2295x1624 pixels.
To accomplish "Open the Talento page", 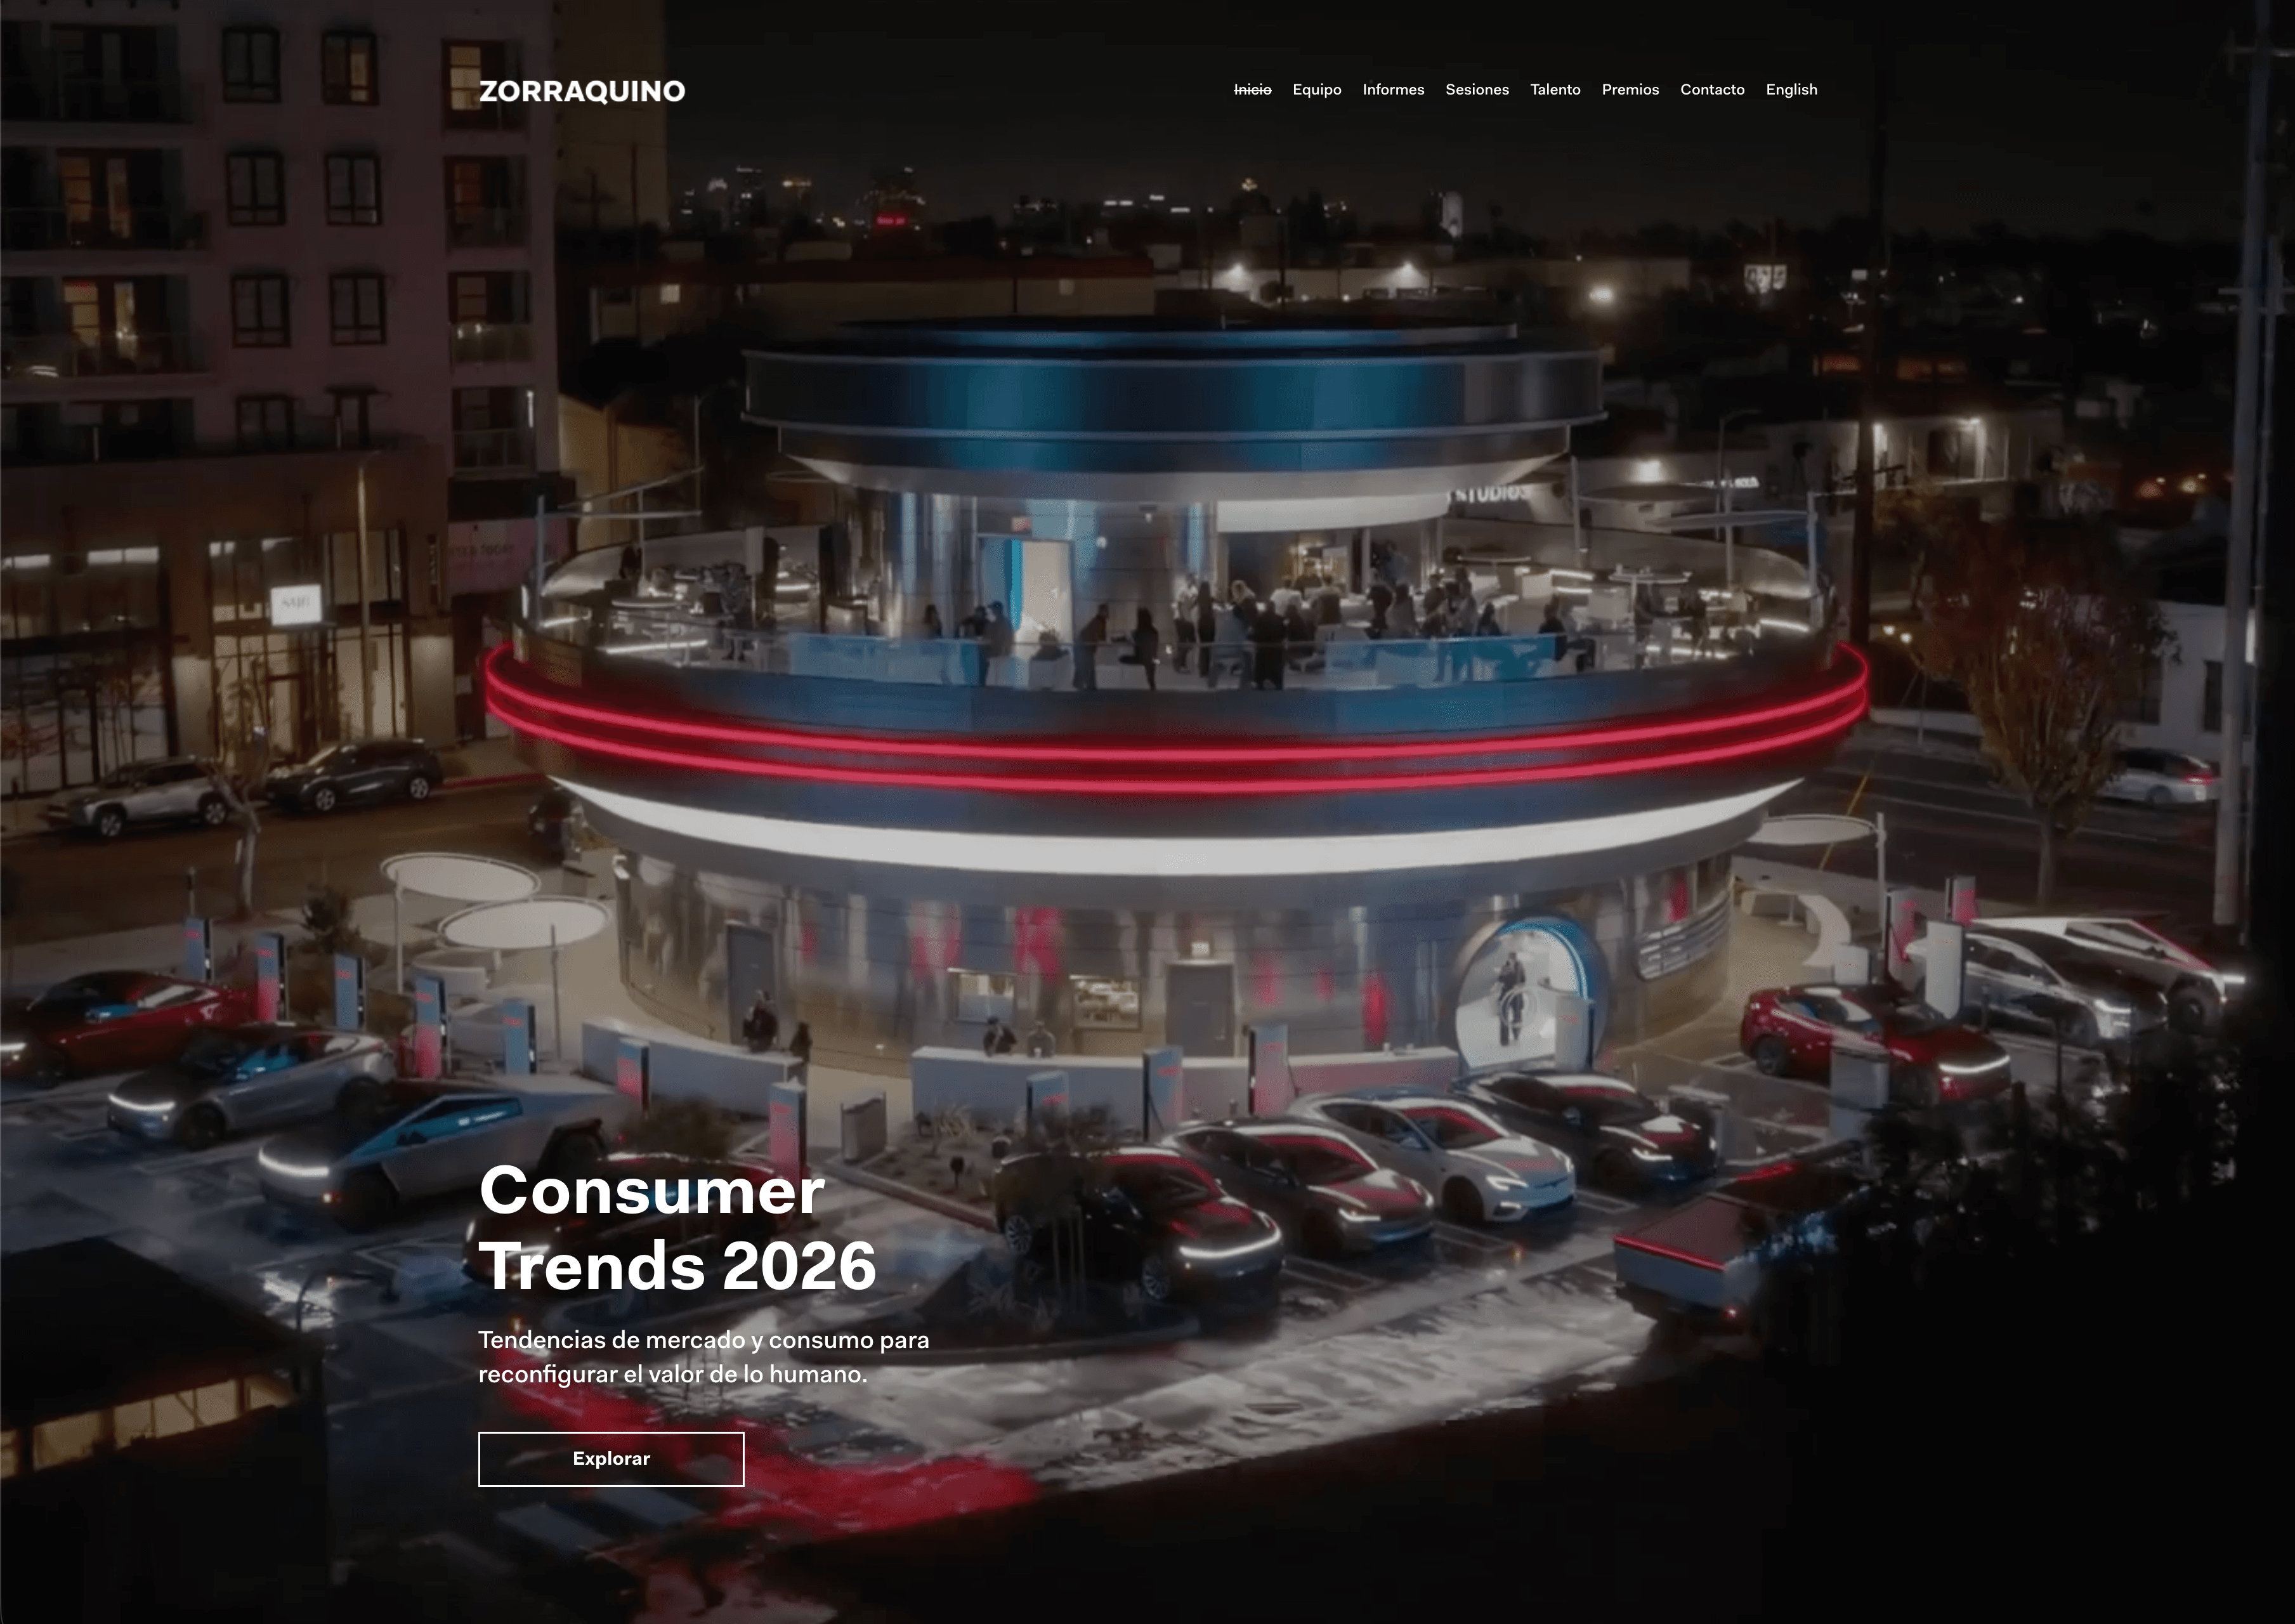I will coord(1555,90).
